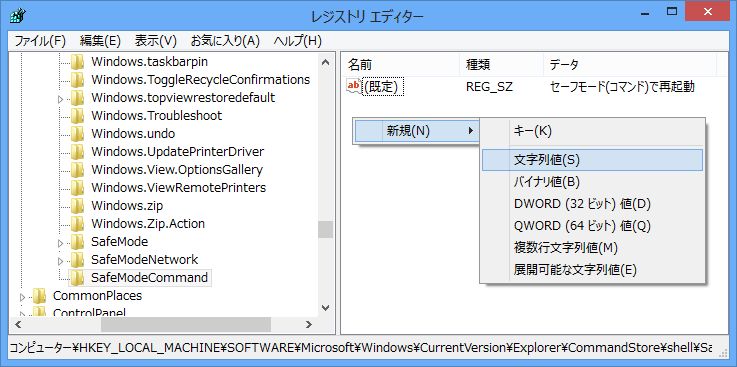This screenshot has height=367, width=737.
Task: Choose QWORD (64 ビット) 値(Q)
Action: (x=592, y=226)
